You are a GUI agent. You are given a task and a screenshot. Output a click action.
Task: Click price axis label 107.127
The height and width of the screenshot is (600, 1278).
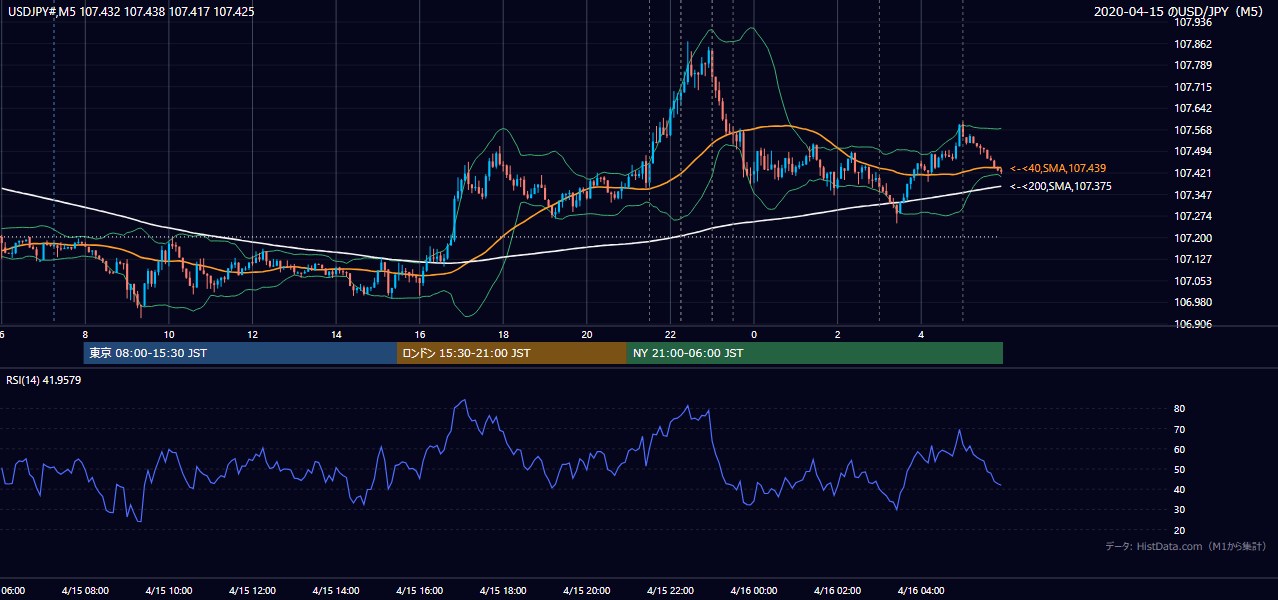tap(1193, 259)
